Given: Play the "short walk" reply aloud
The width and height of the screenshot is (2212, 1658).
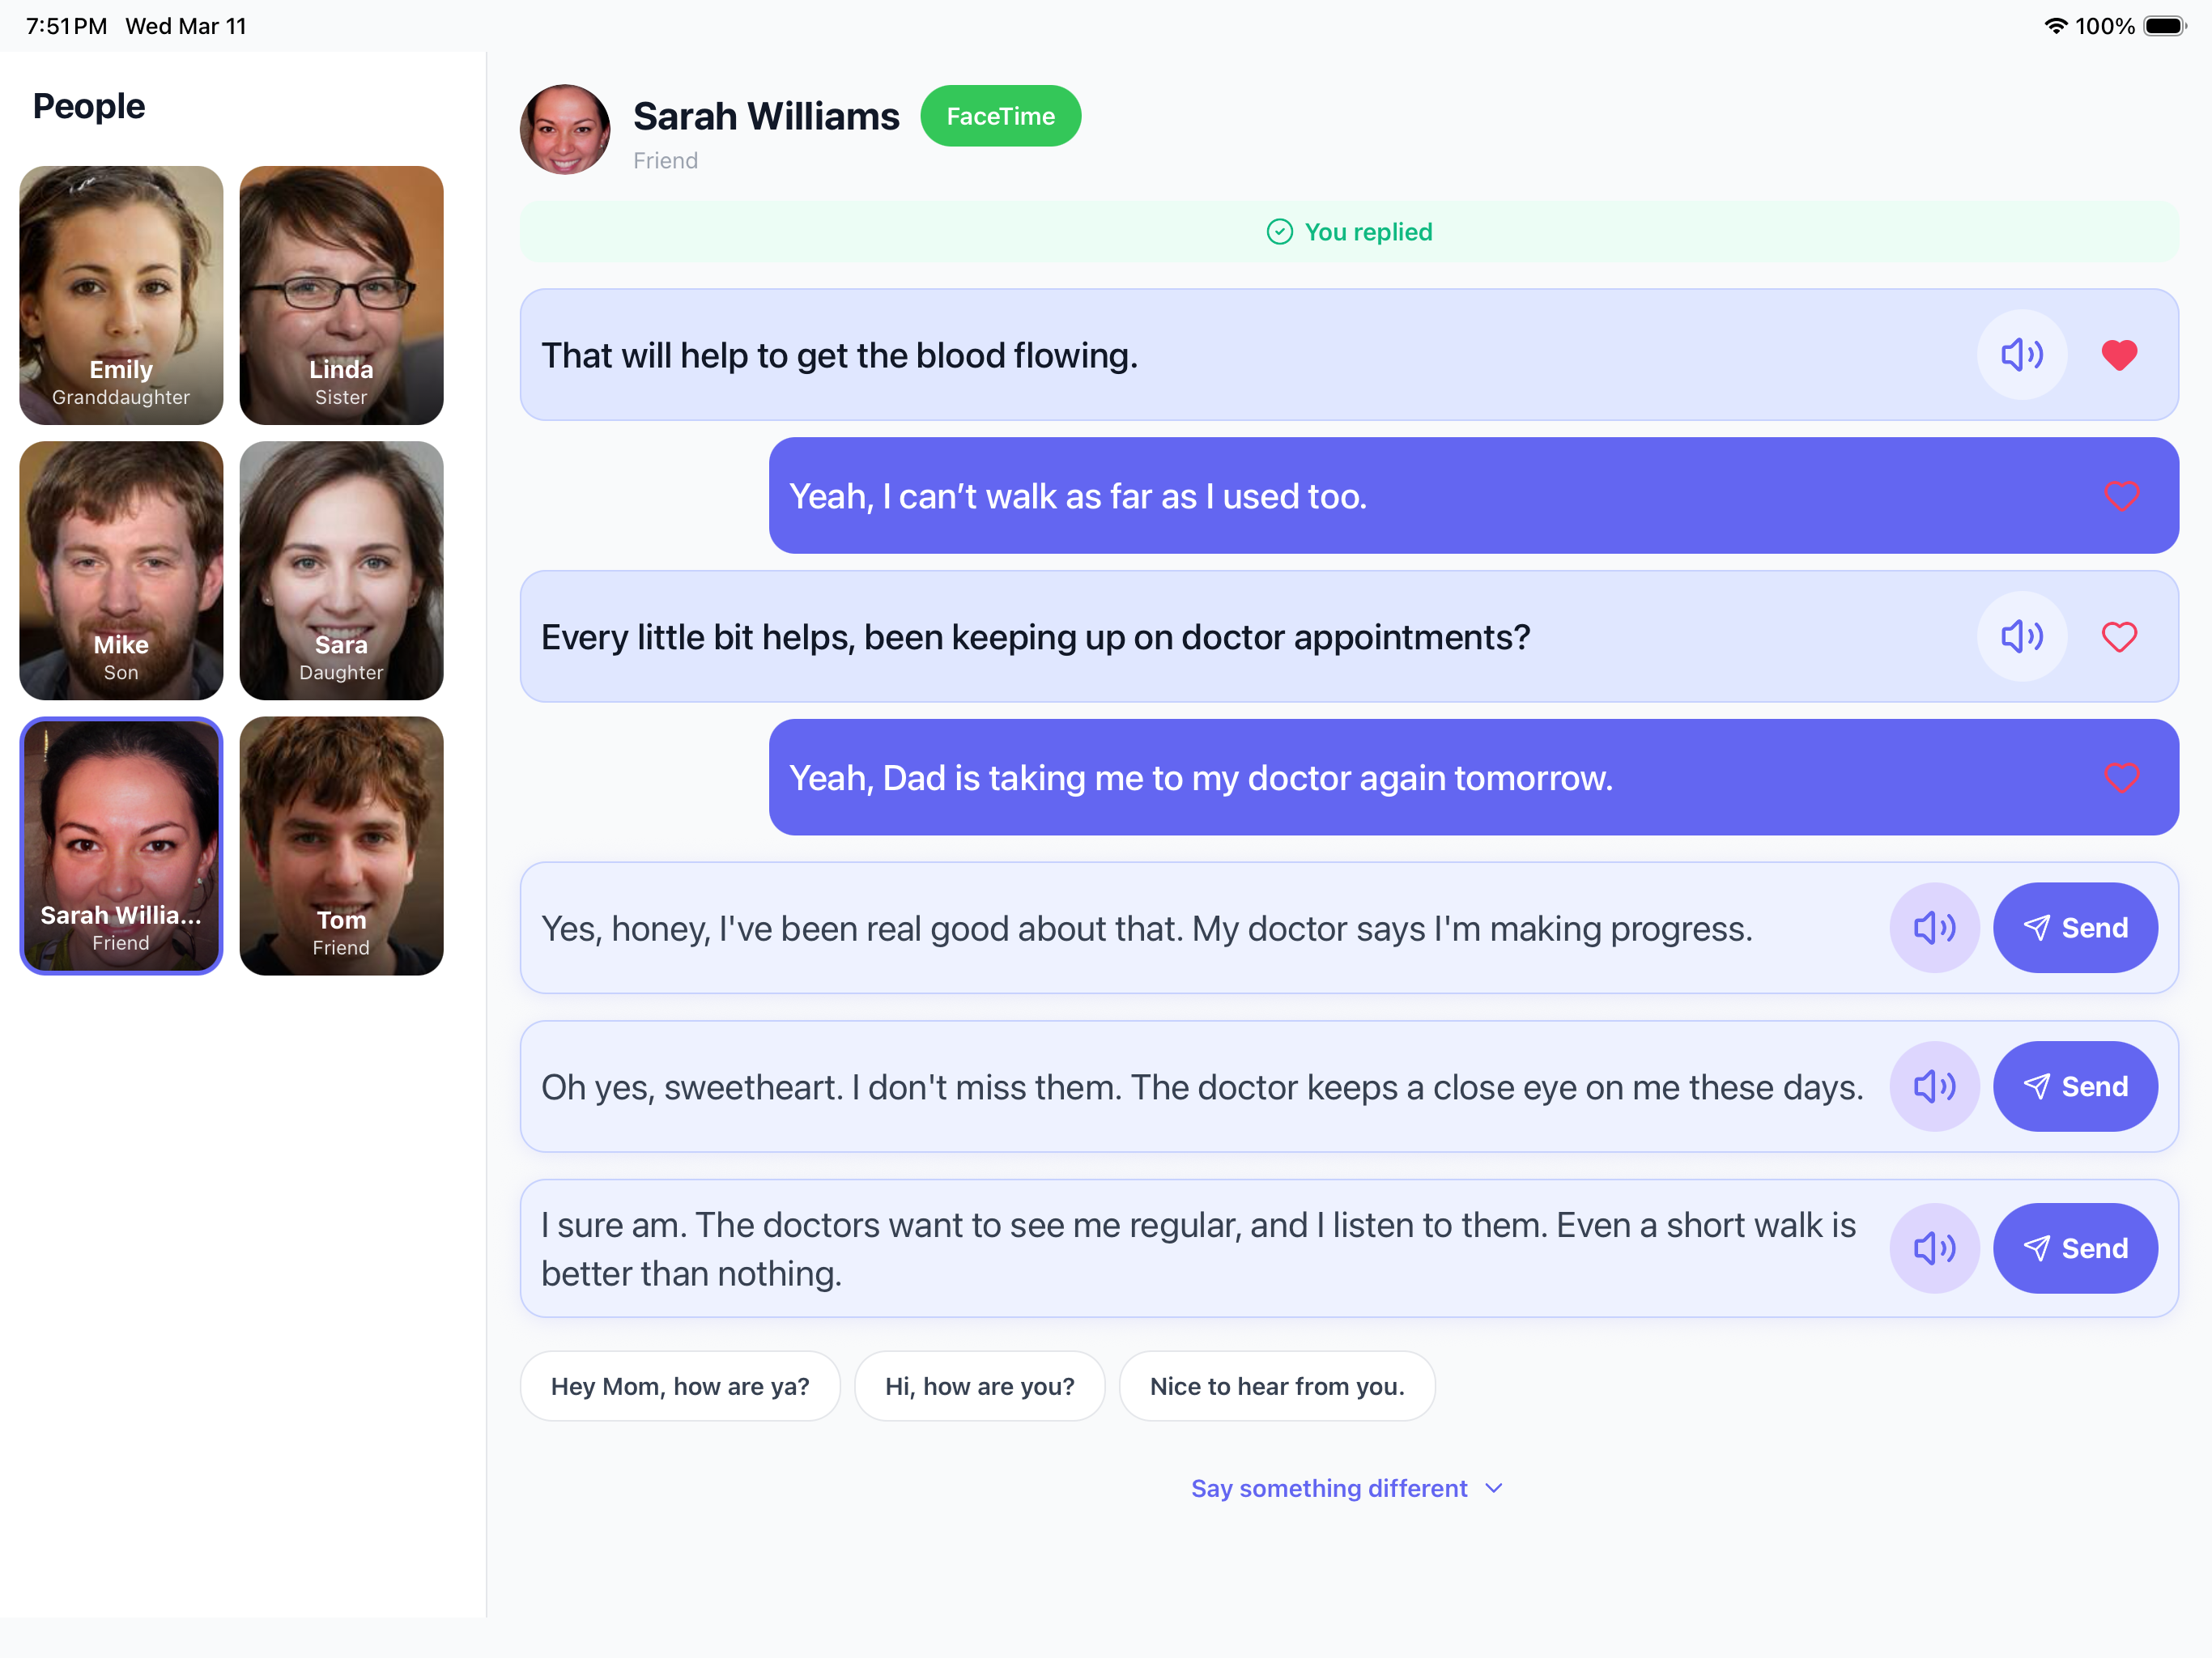Looking at the screenshot, I should pos(1934,1248).
